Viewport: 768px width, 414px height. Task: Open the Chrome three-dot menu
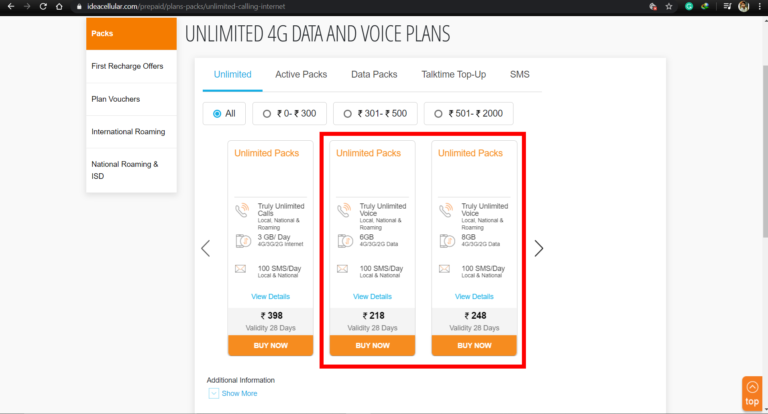click(760, 6)
